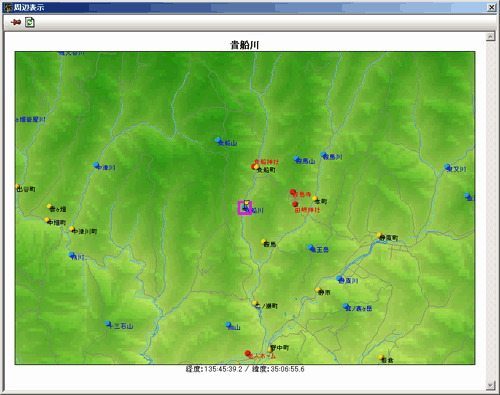The image size is (500, 395).
Task: Click the blue 東又川 marker dot
Action: pos(447,167)
